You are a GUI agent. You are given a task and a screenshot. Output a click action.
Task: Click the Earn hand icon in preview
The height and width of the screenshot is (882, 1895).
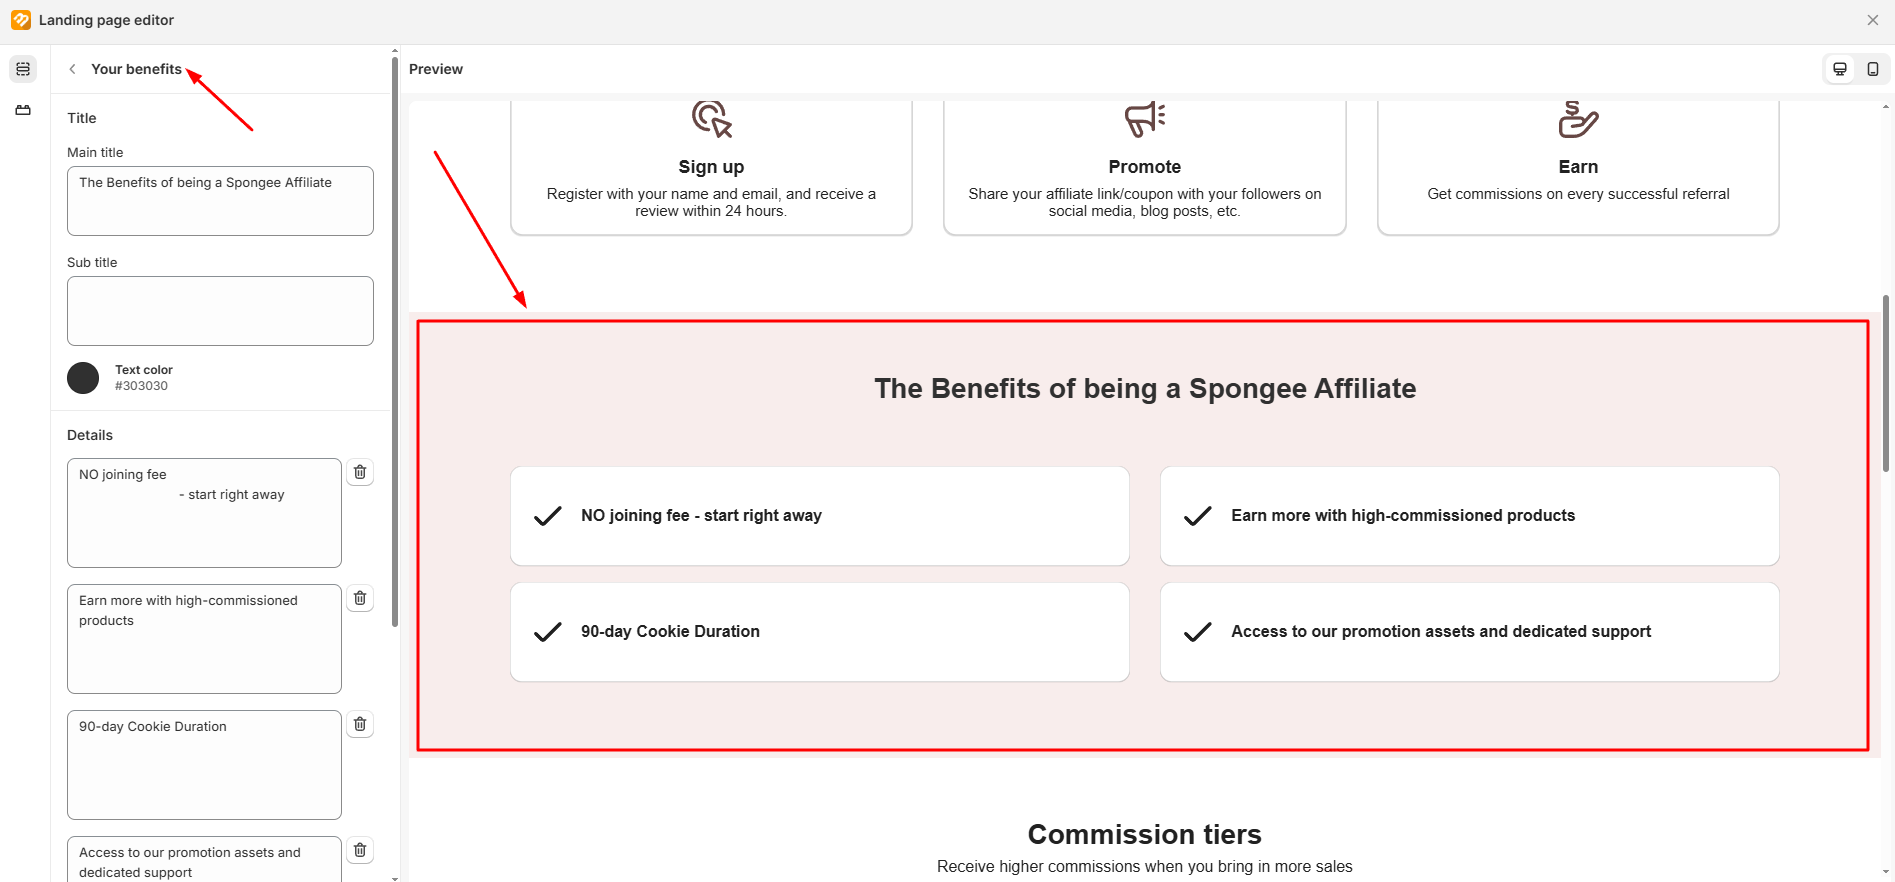(1578, 119)
